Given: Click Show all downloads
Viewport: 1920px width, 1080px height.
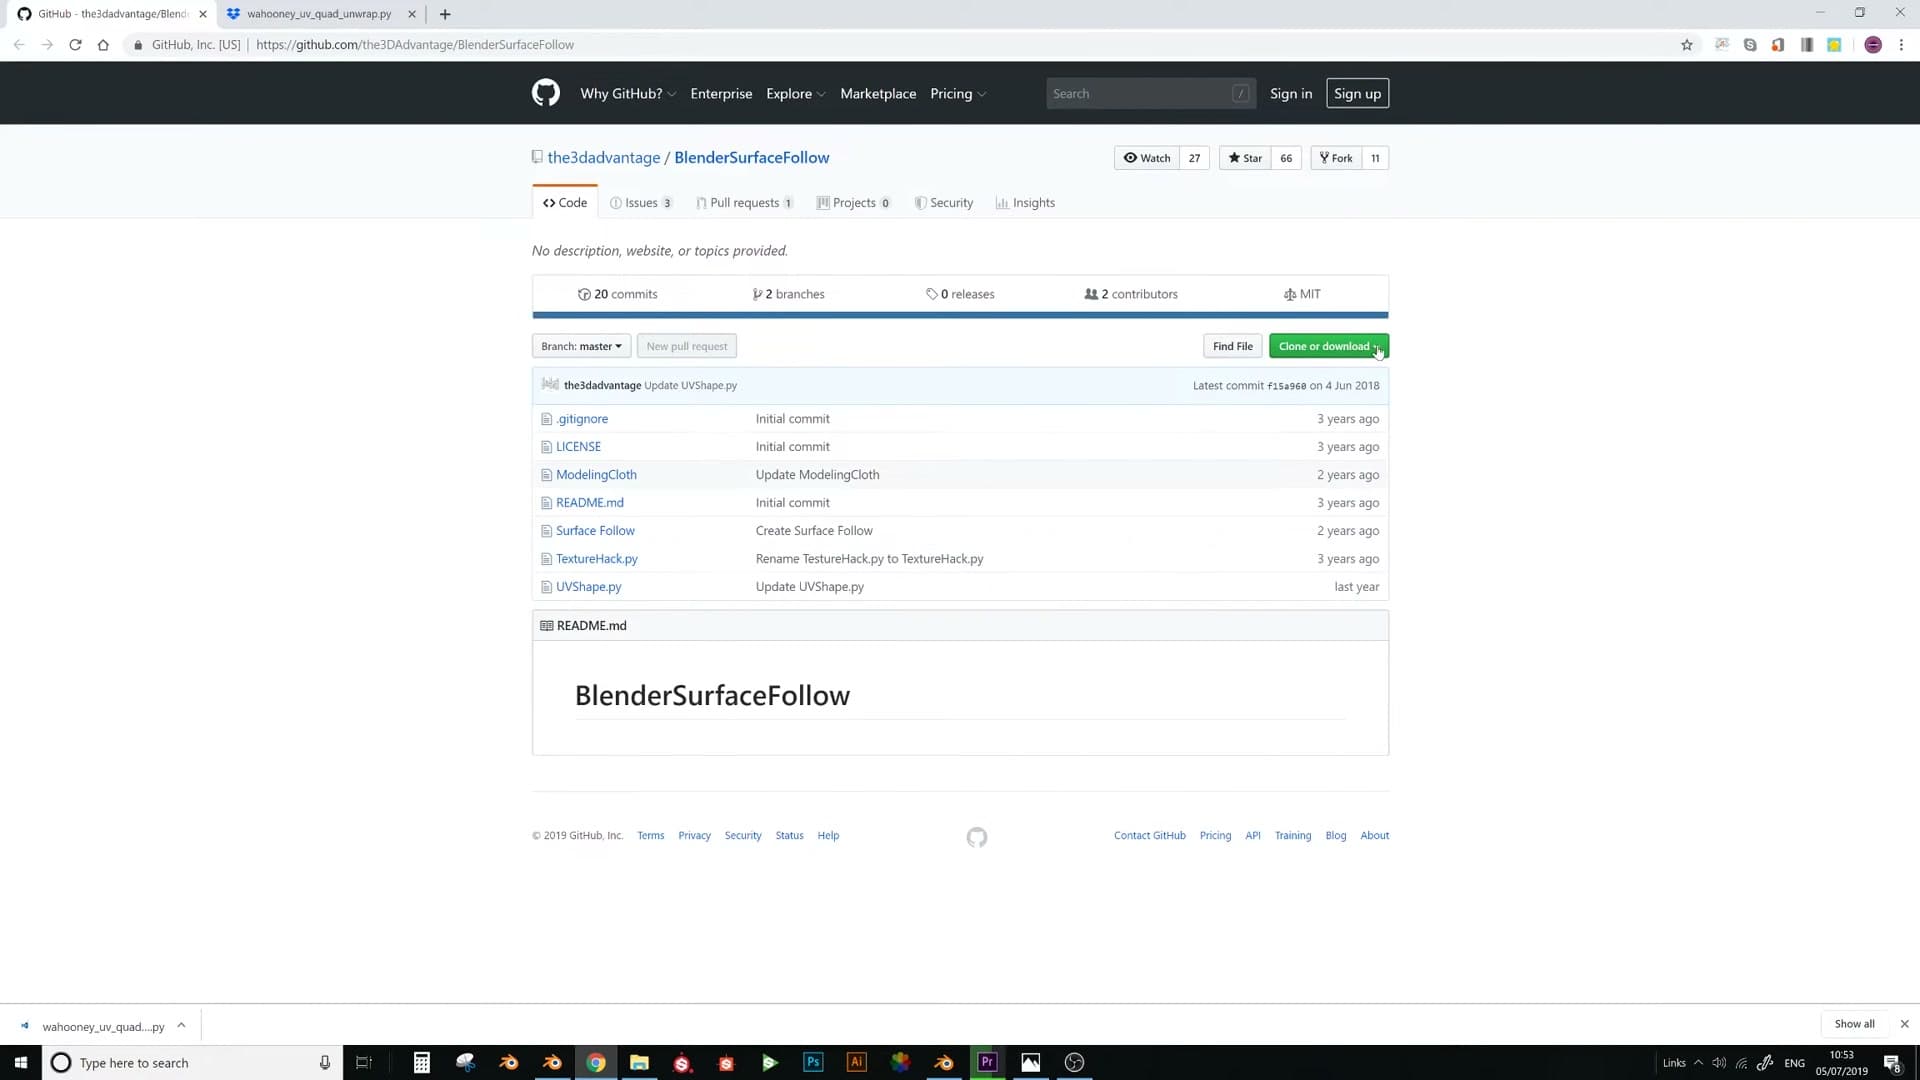Looking at the screenshot, I should pyautogui.click(x=1854, y=1024).
